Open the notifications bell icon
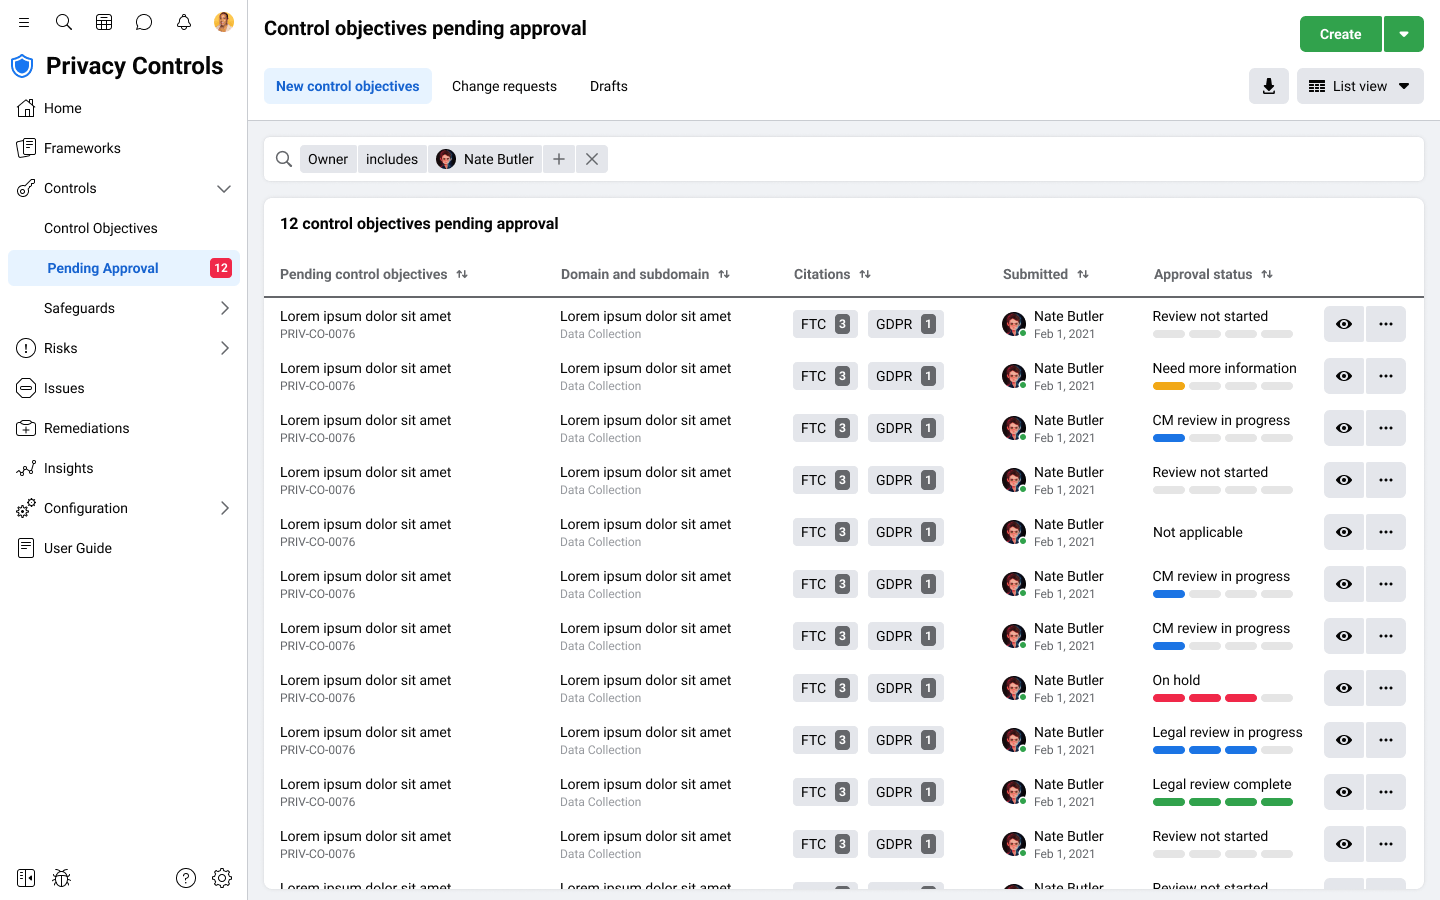Viewport: 1440px width, 900px height. (x=184, y=22)
